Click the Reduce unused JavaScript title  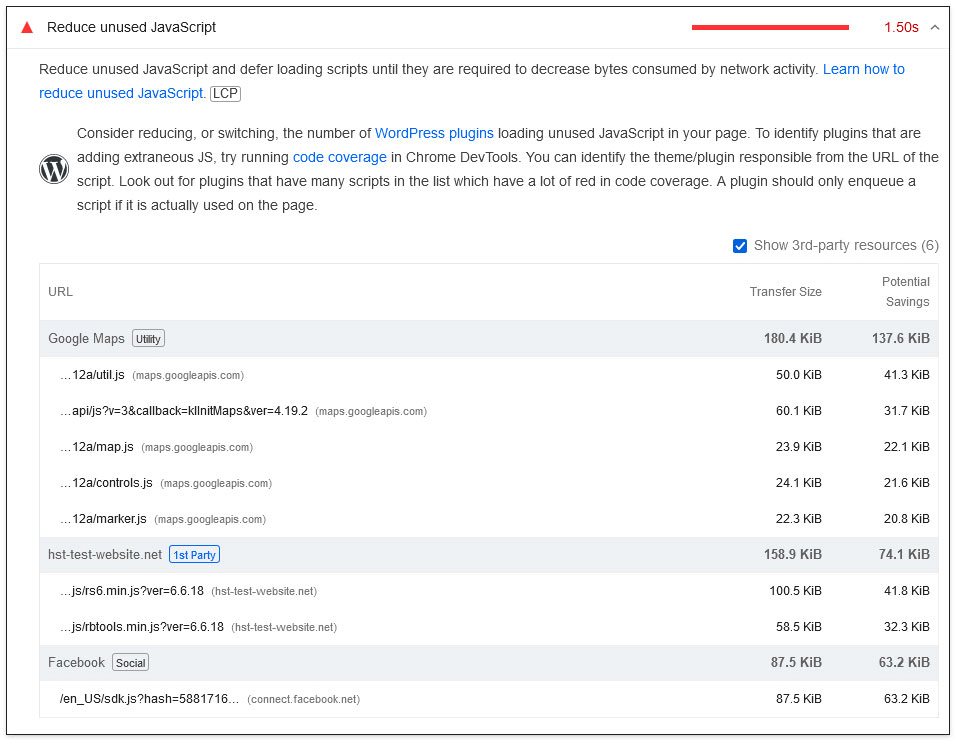(131, 27)
